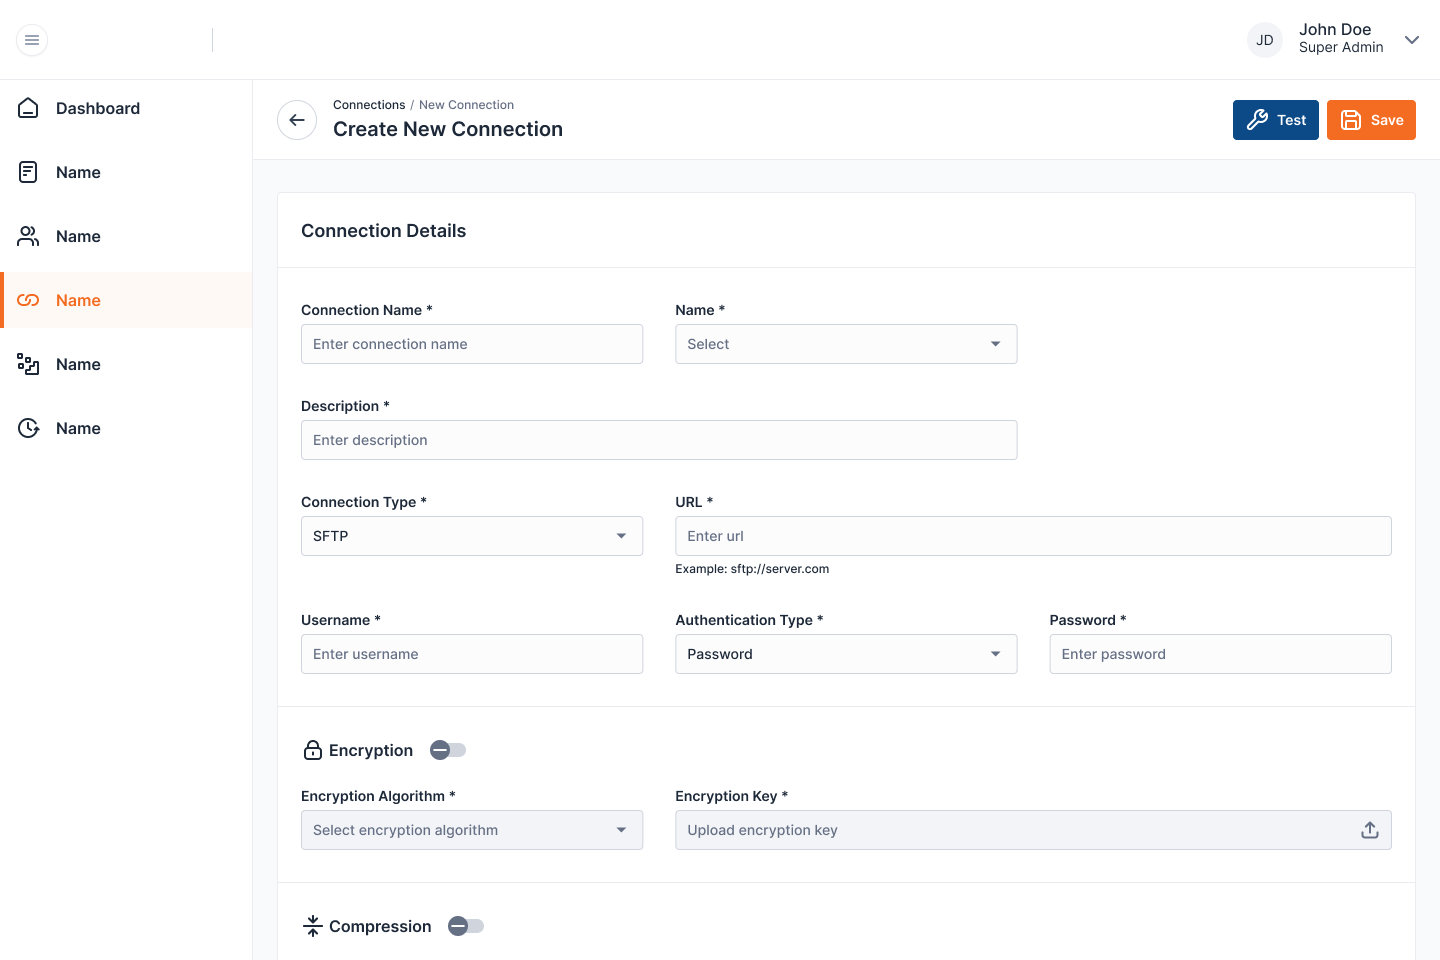1440x960 pixels.
Task: Open the Connection Type SFTP dropdown
Action: 472,536
